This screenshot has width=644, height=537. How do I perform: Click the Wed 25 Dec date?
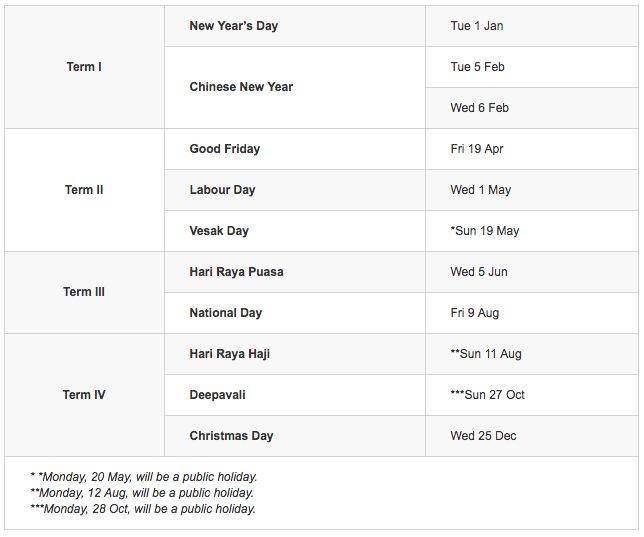[x=482, y=436]
